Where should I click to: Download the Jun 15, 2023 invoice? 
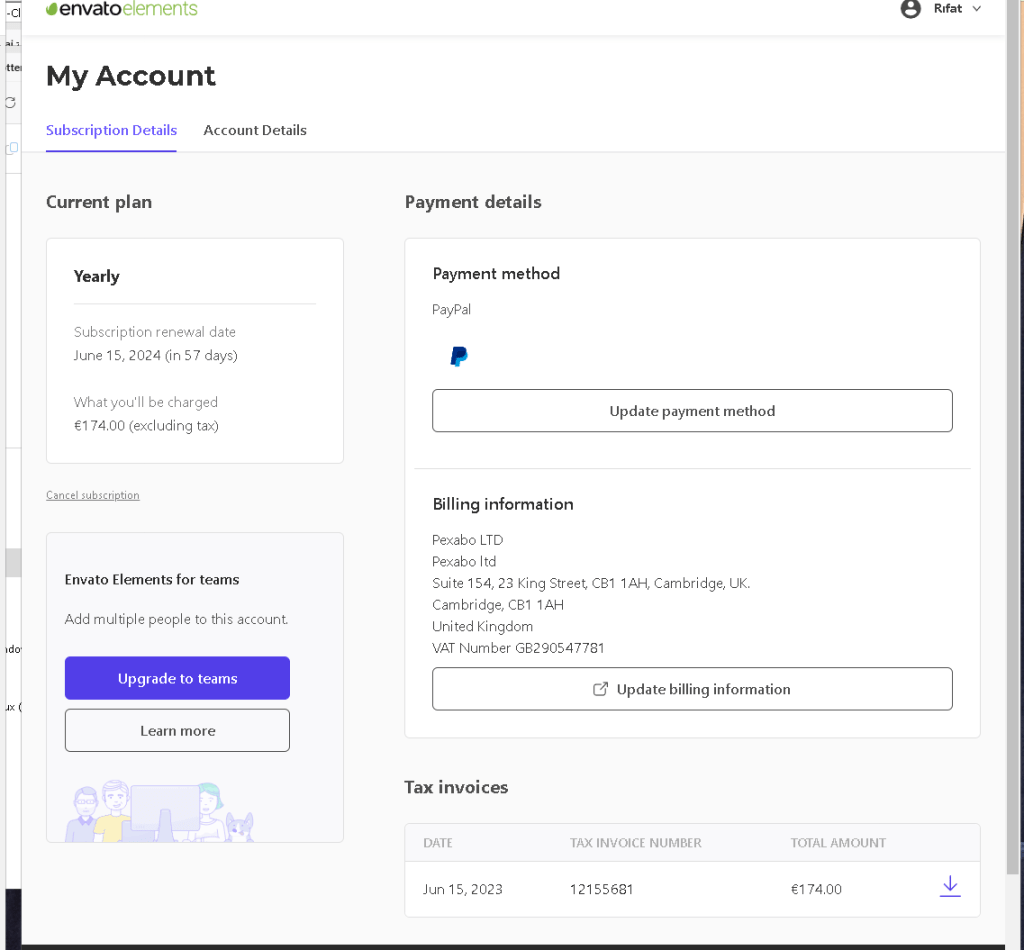[x=950, y=887]
